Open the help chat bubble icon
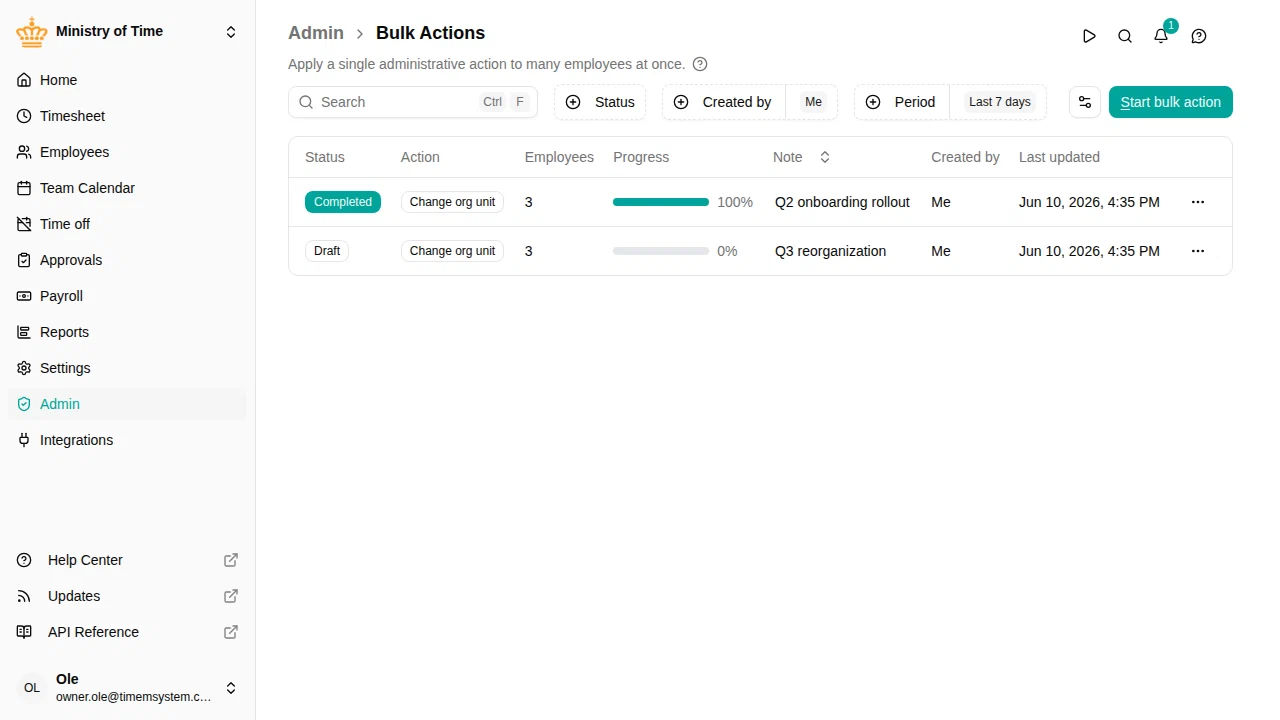1280x720 pixels. (1199, 36)
